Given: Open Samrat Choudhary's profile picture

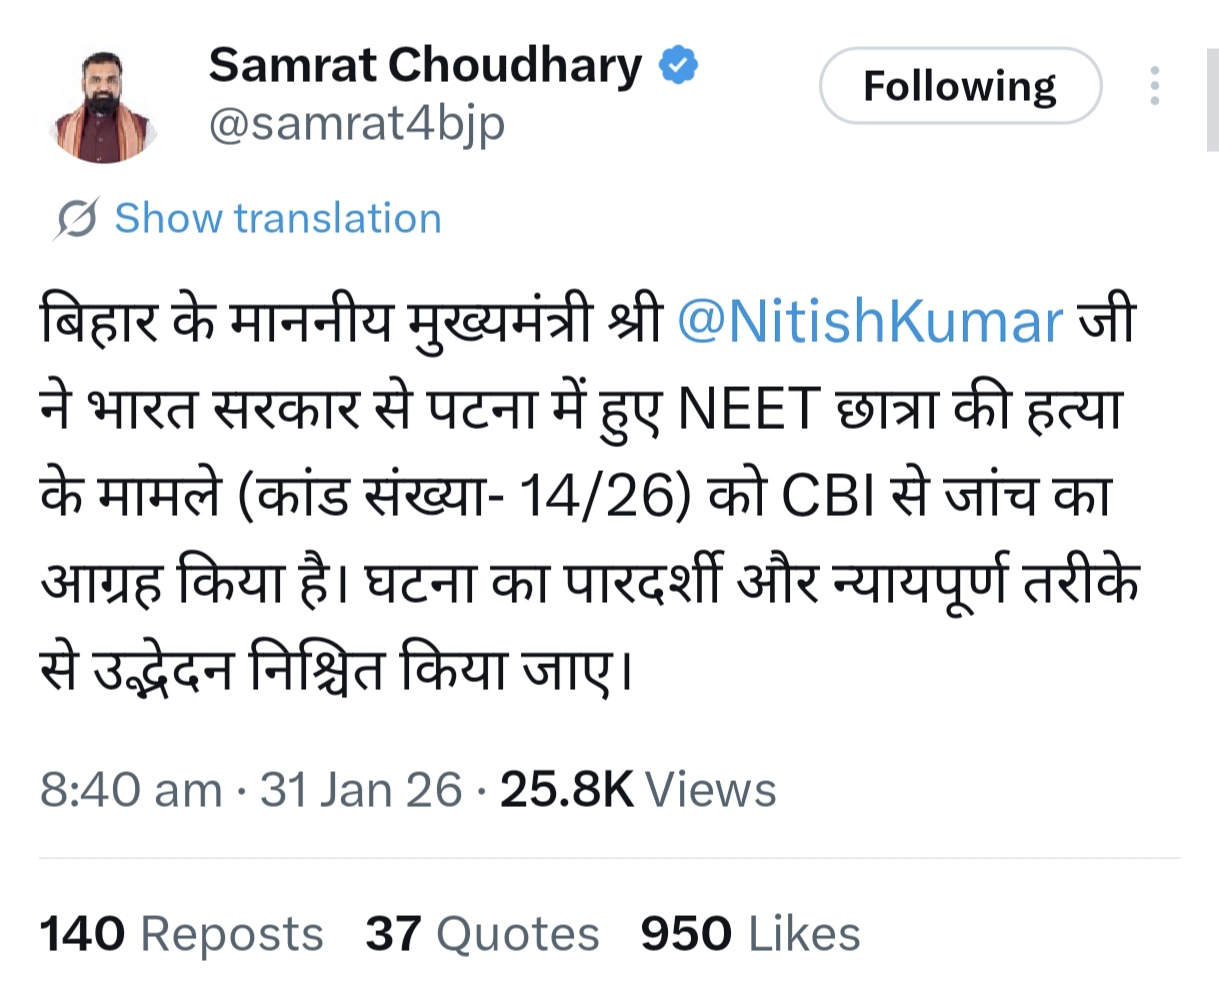Looking at the screenshot, I should [104, 107].
